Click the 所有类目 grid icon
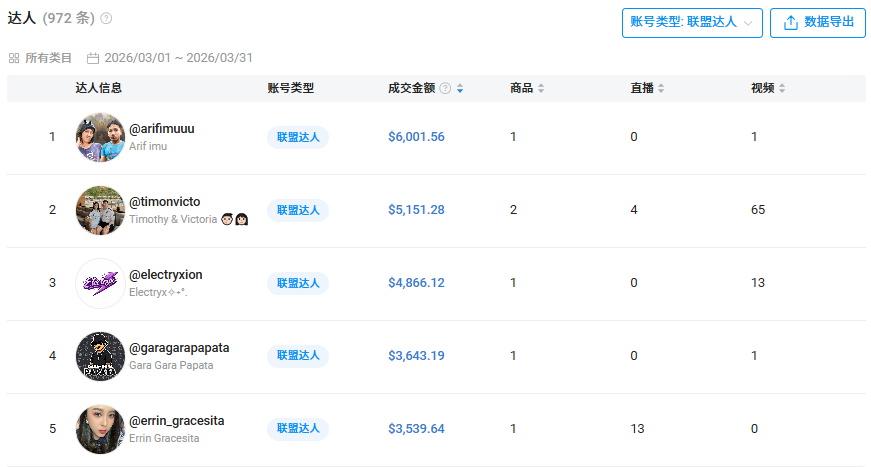The width and height of the screenshot is (871, 467). click(x=14, y=58)
